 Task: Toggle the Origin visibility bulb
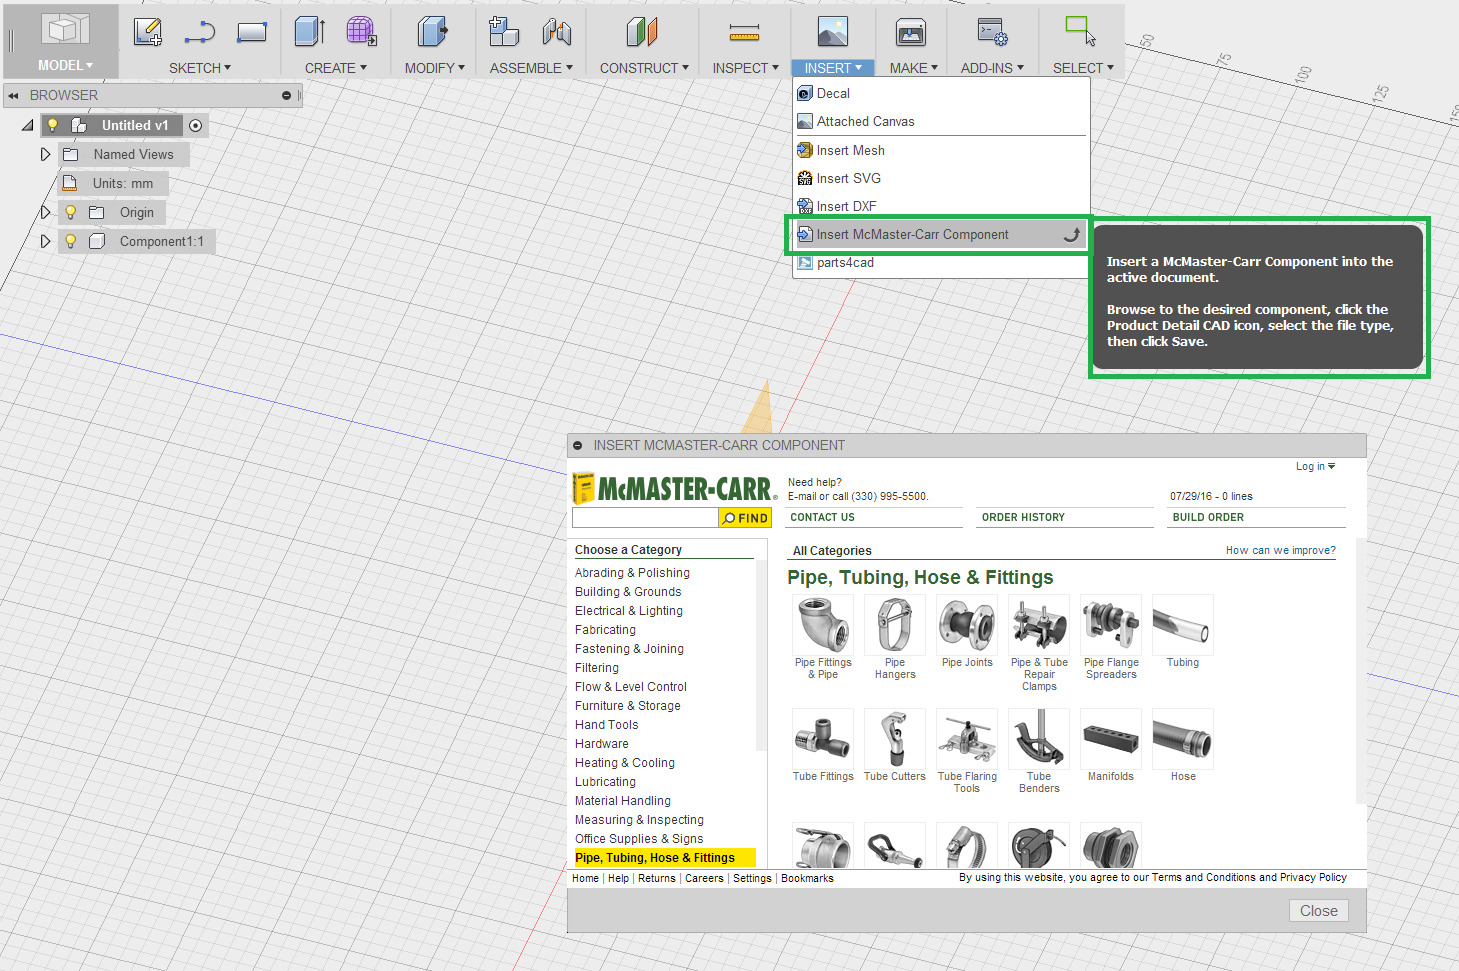(x=69, y=212)
